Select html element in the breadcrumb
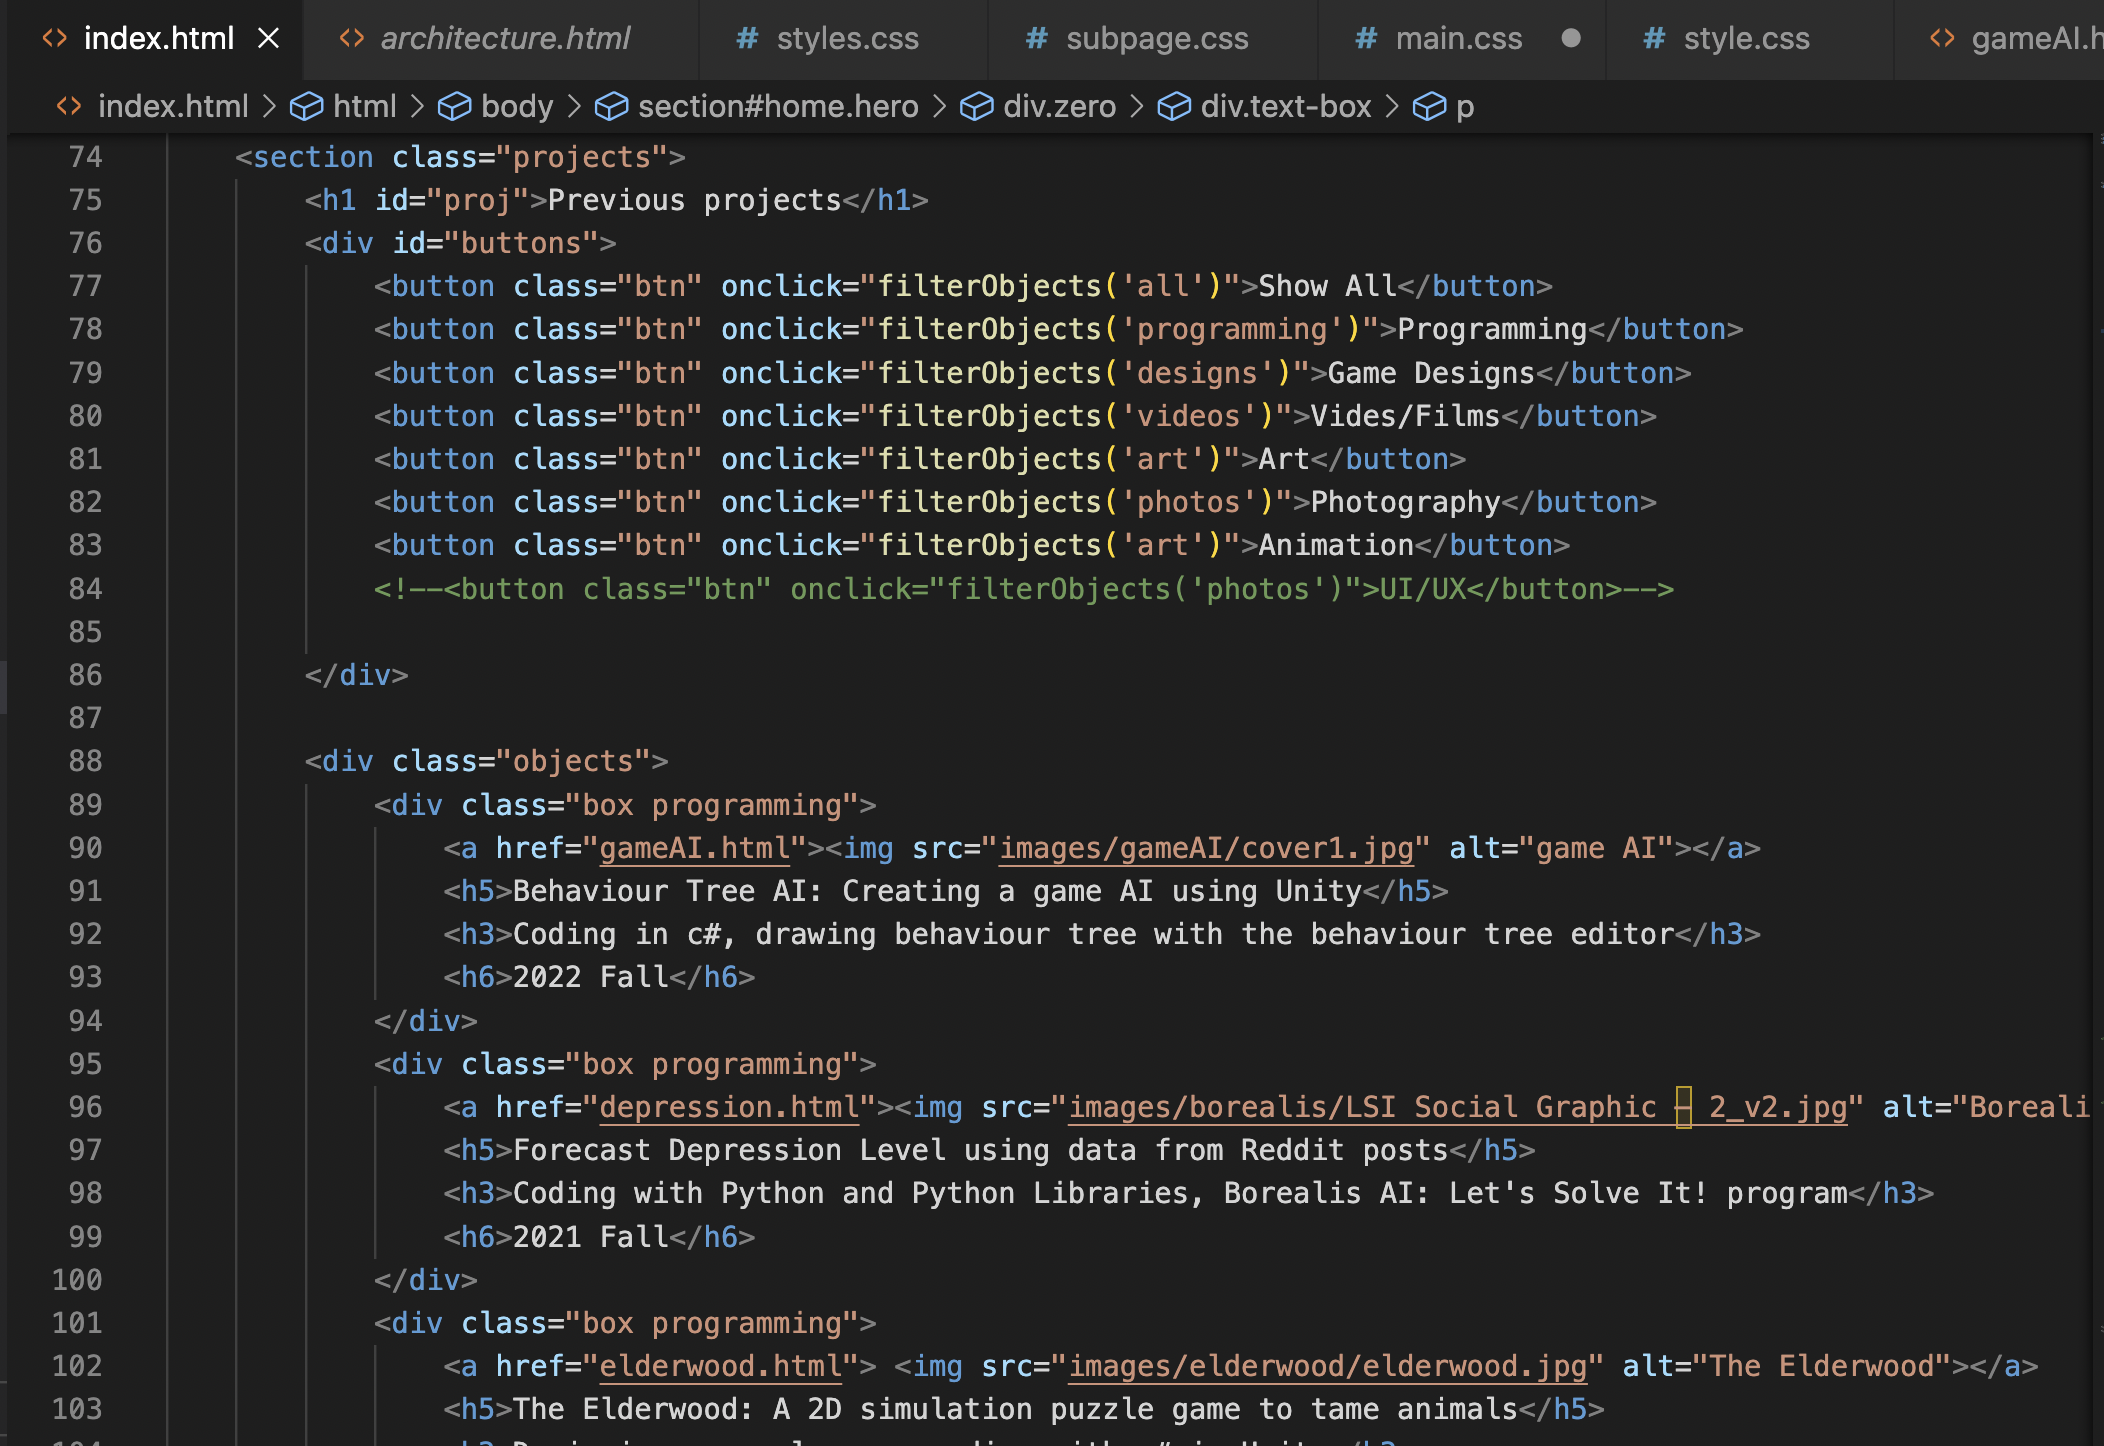Screen dimensions: 2104x1446 point(364,106)
